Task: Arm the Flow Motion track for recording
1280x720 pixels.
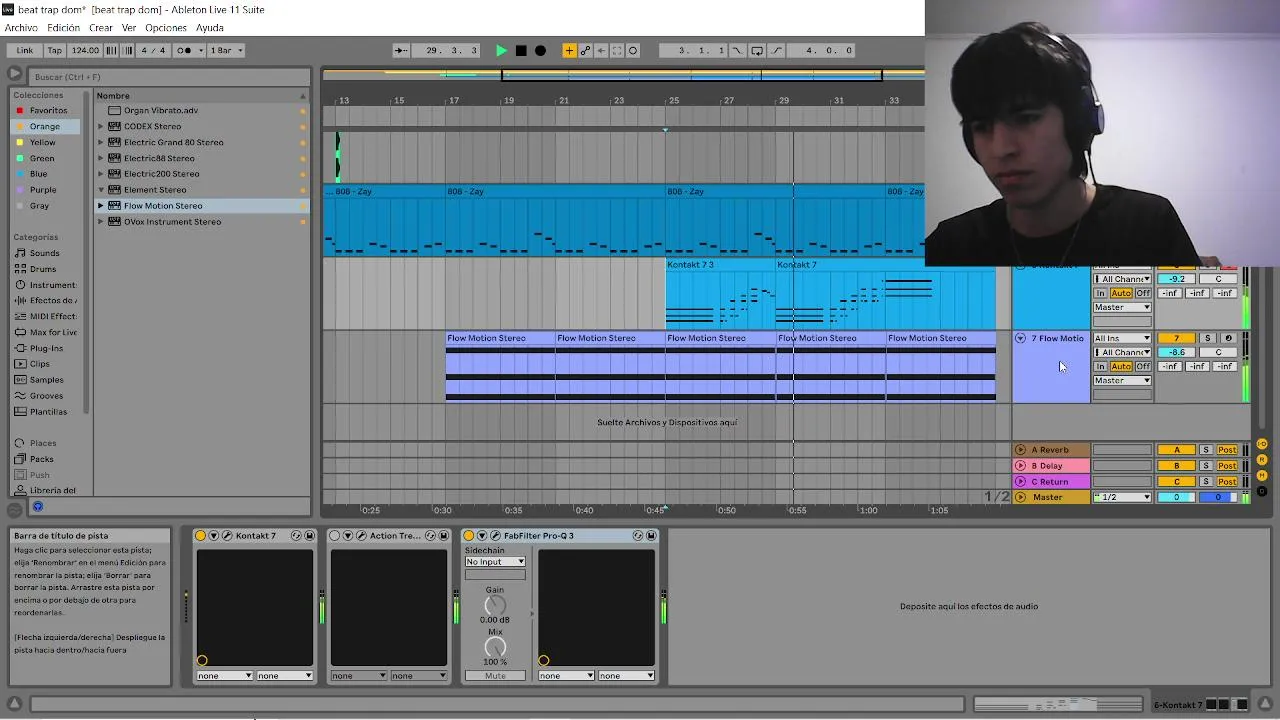Action: coord(1229,338)
